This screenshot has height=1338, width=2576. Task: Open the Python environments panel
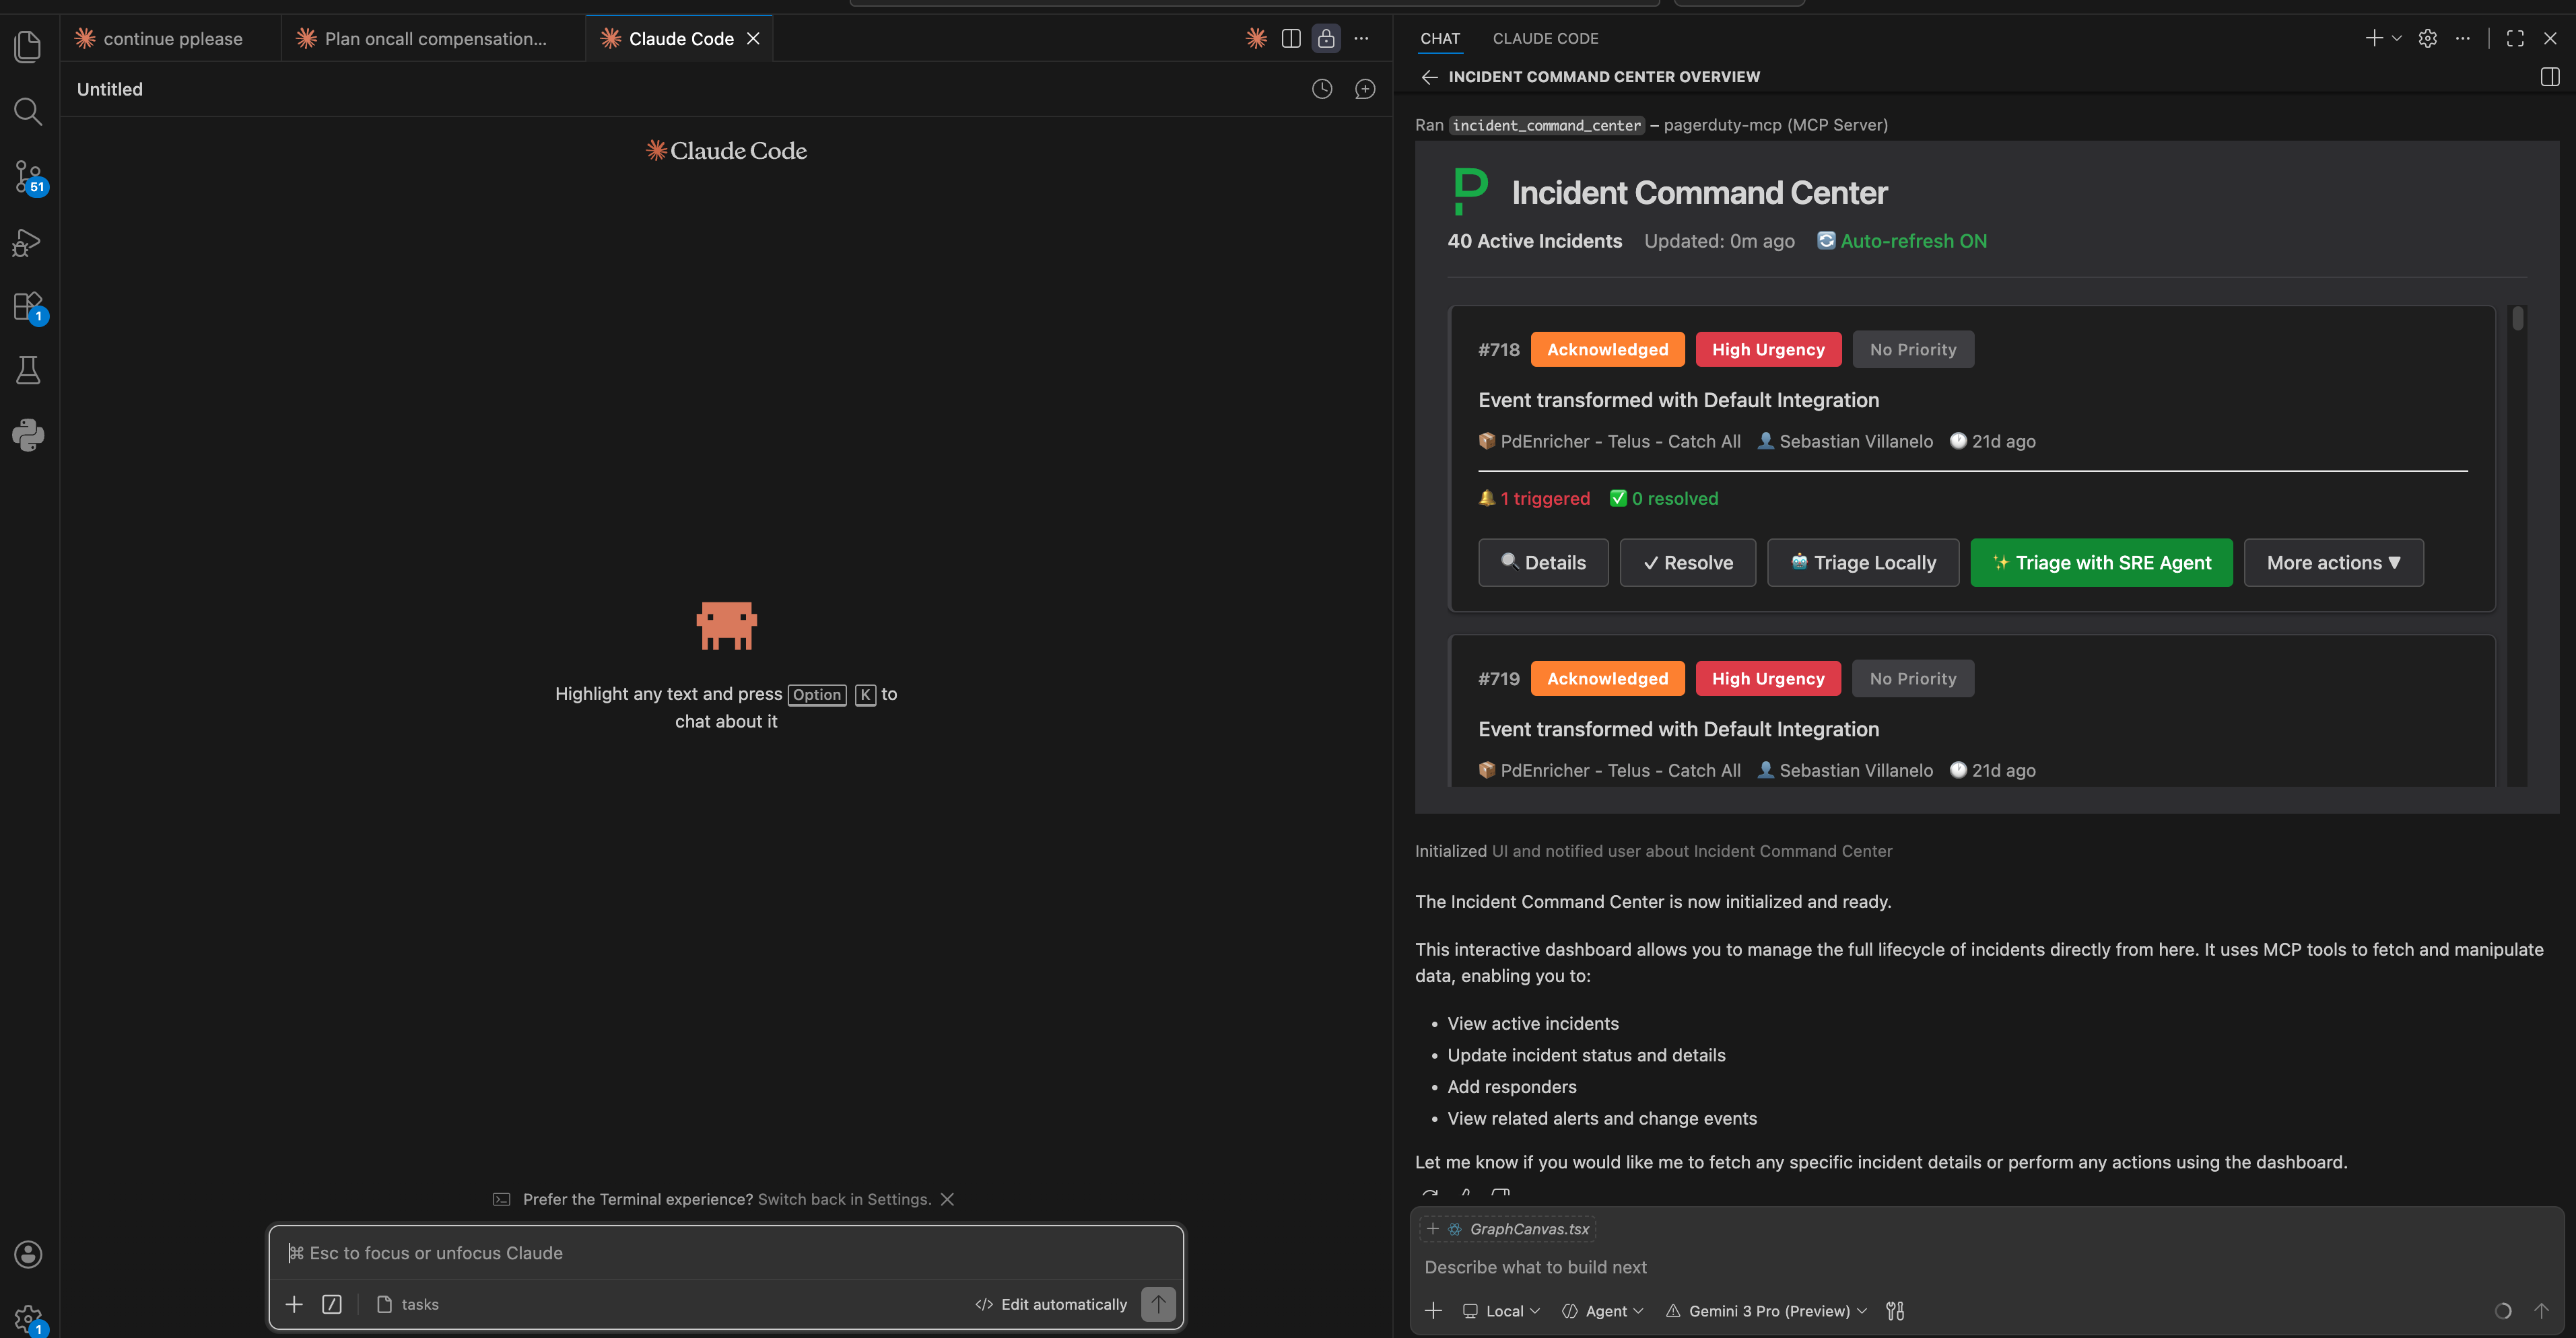[x=27, y=435]
